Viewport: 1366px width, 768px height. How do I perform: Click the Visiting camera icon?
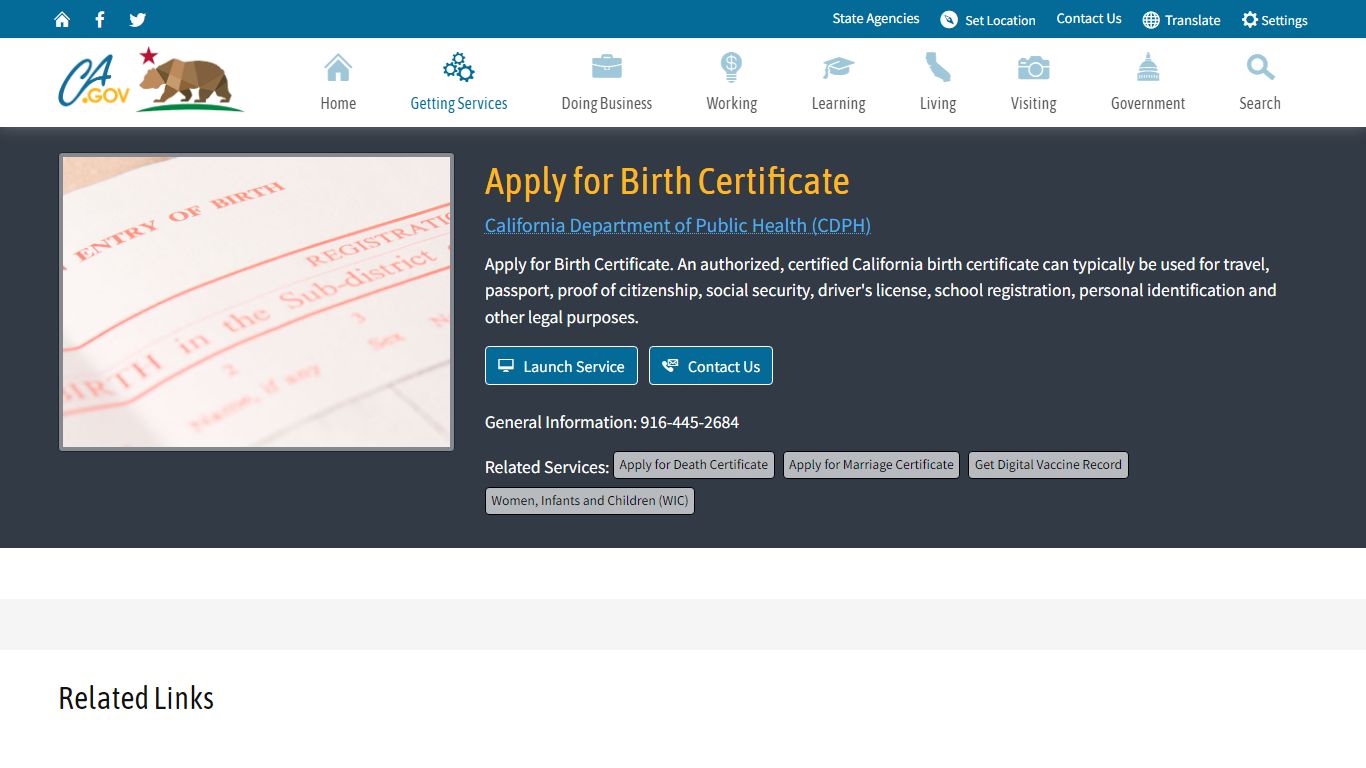pos(1033,68)
